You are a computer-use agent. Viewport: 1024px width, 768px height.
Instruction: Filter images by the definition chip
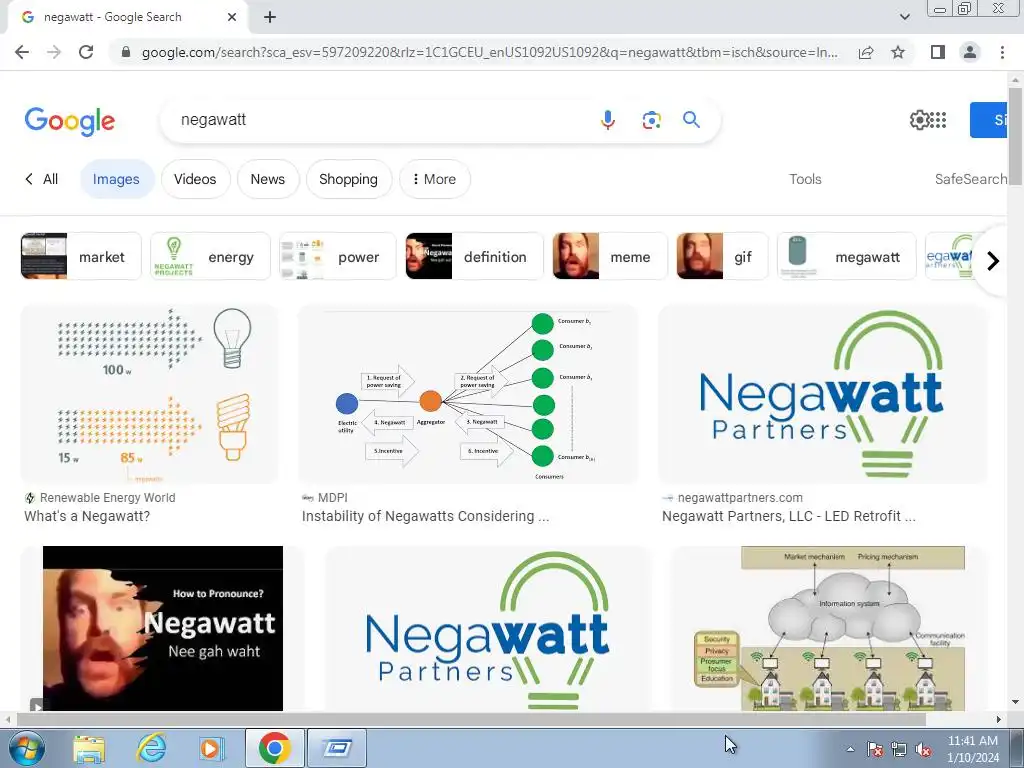(x=474, y=256)
